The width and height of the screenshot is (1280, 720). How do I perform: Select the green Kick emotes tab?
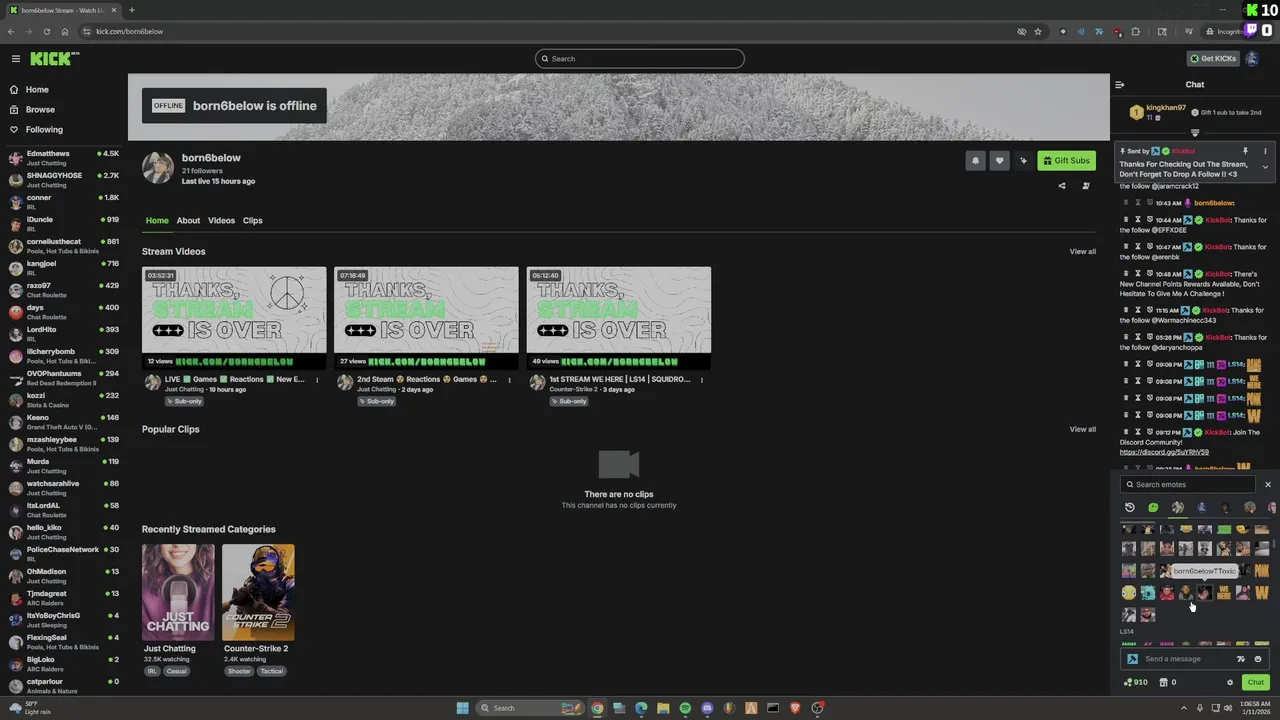(1153, 508)
